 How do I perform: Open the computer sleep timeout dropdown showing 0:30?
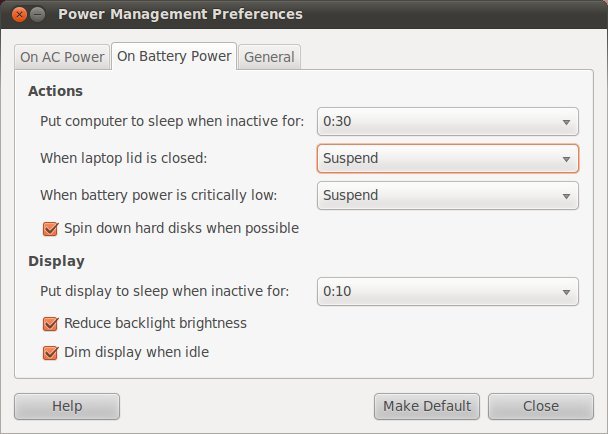tap(447, 122)
